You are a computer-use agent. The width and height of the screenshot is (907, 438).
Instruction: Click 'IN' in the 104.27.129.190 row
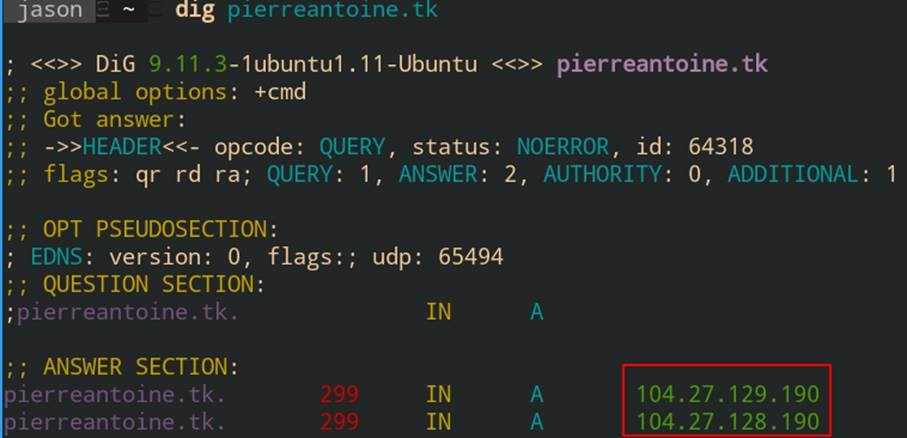pos(438,395)
